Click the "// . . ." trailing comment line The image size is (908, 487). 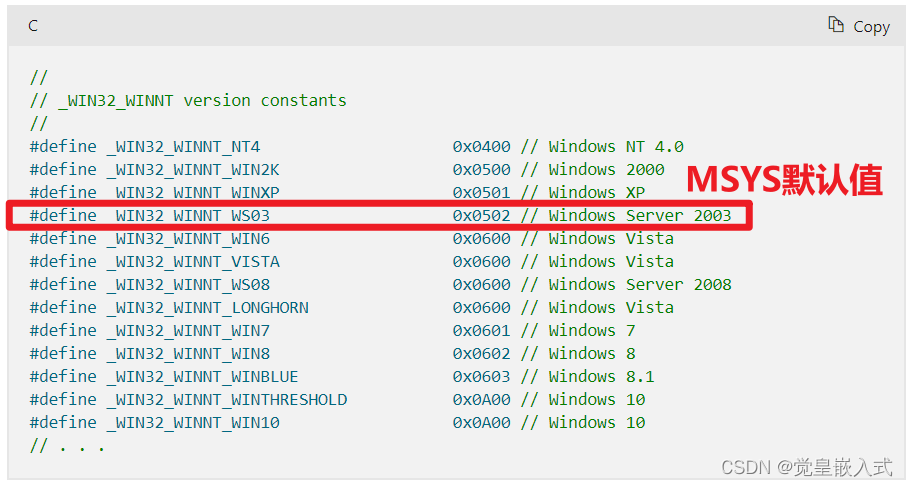(67, 446)
